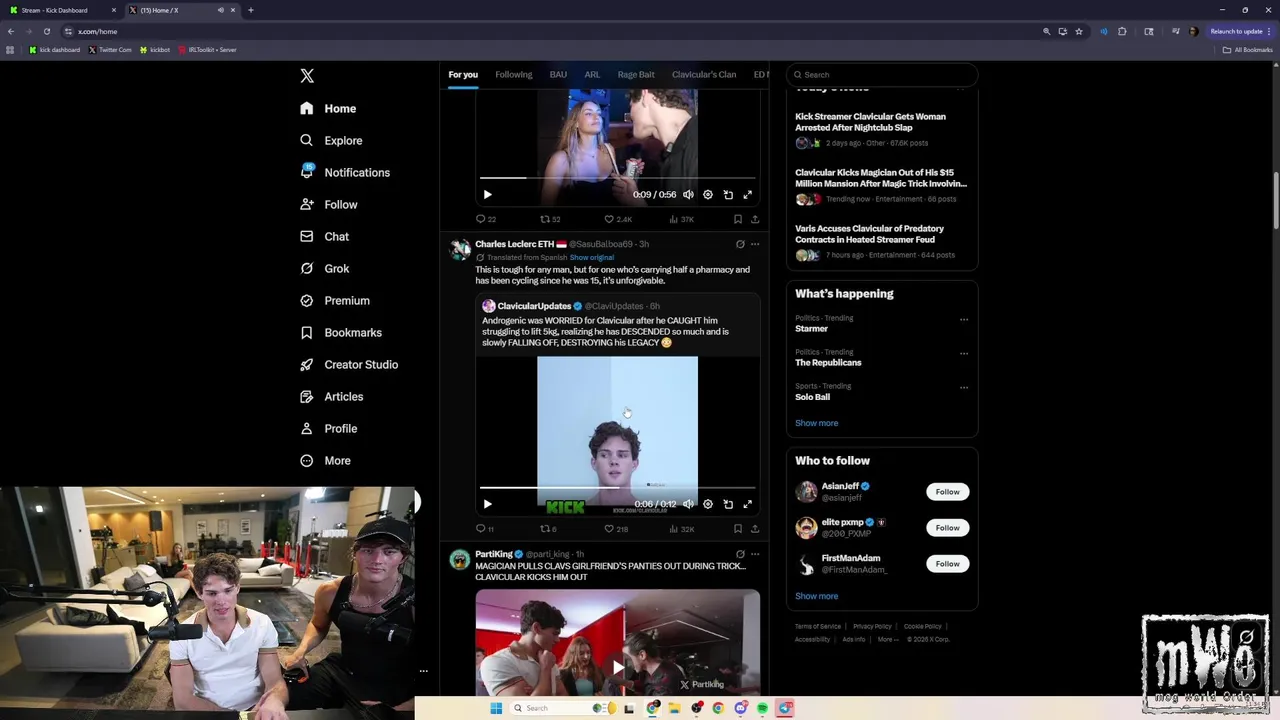Play the top video paused at 0:09
Viewport: 1280px width, 720px height.
pyautogui.click(x=487, y=195)
